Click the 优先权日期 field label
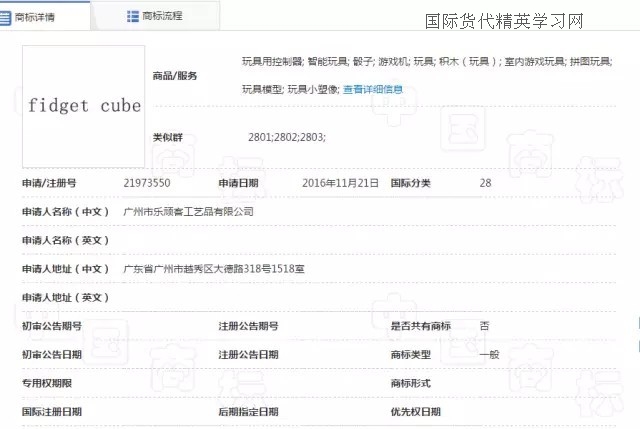 [x=415, y=412]
